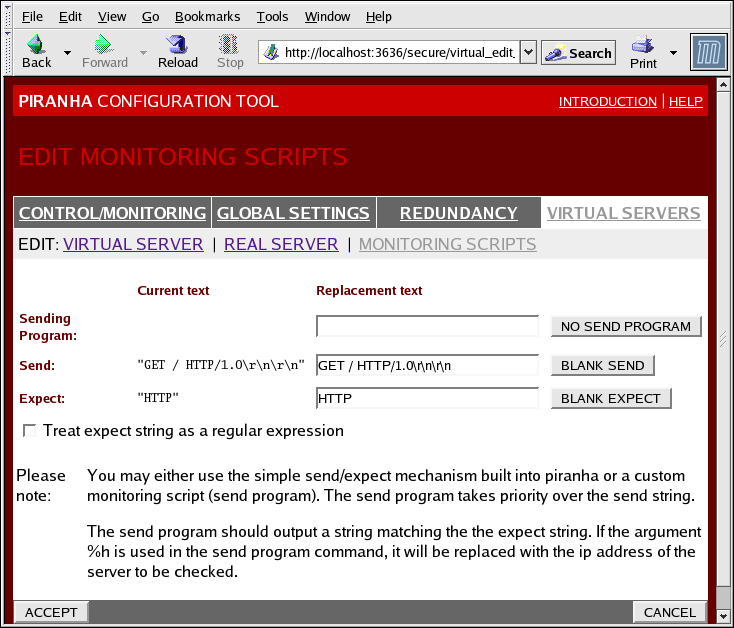Click the Mozilla throbber logo icon
The image size is (734, 628).
(x=709, y=52)
